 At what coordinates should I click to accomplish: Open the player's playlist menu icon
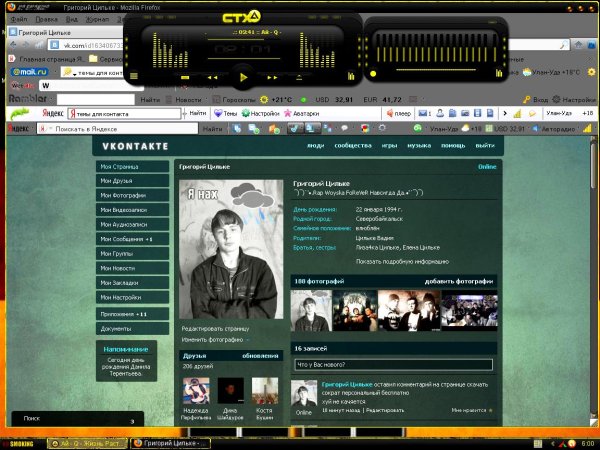[134, 76]
